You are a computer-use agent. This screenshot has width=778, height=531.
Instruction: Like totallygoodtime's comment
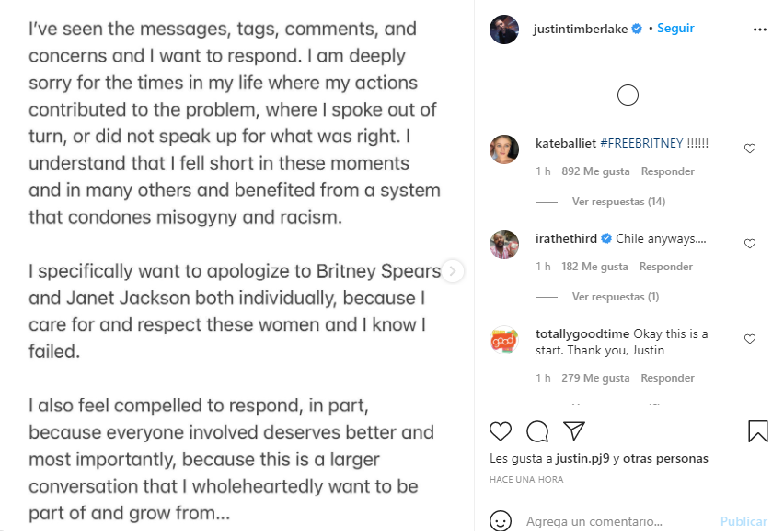click(750, 340)
